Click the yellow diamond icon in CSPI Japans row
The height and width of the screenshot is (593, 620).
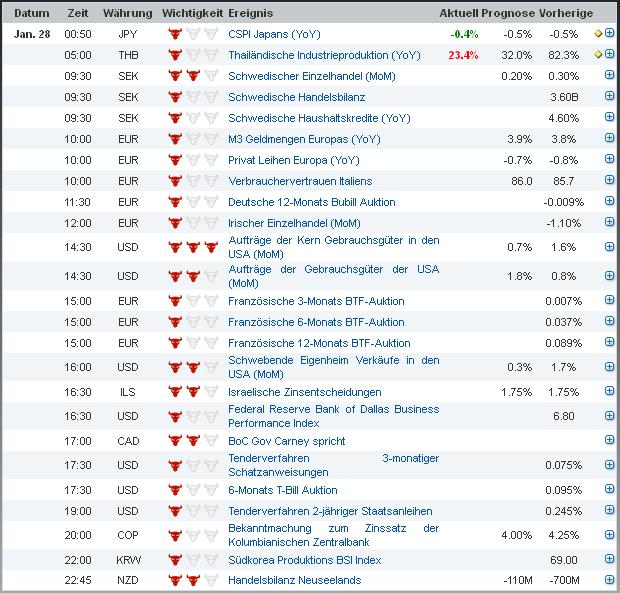[x=598, y=34]
